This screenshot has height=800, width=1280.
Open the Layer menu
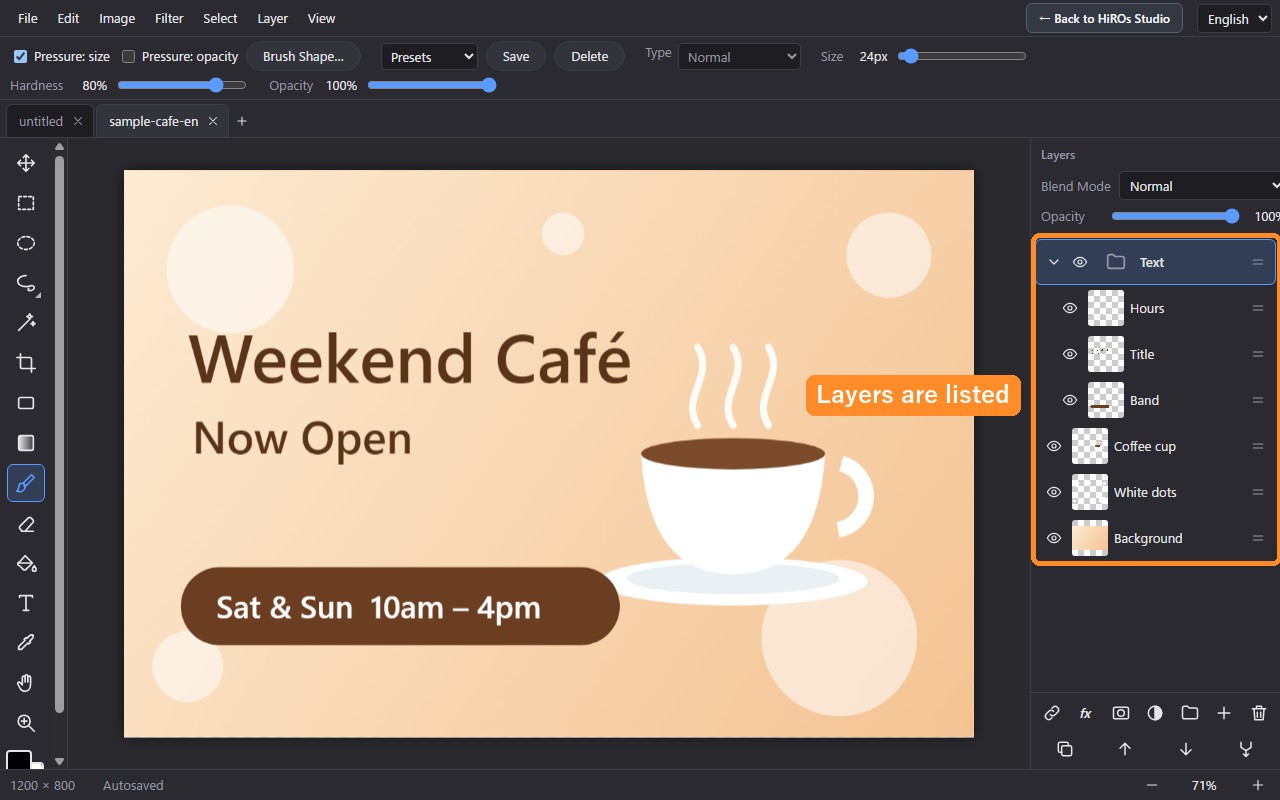pos(272,19)
